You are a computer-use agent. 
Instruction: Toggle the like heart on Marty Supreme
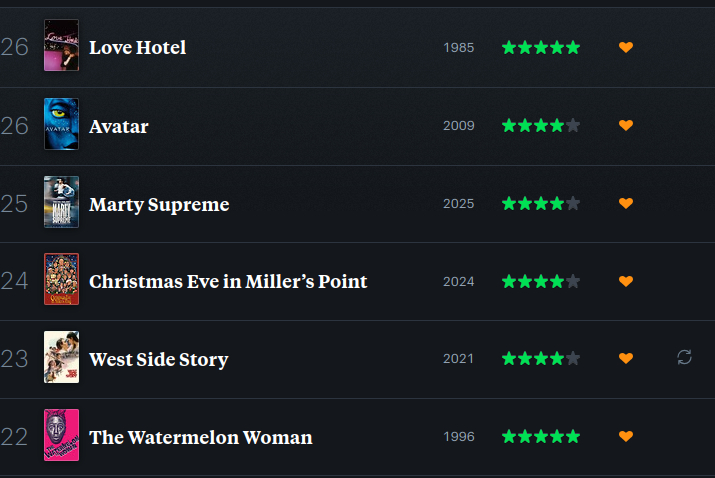tap(626, 203)
